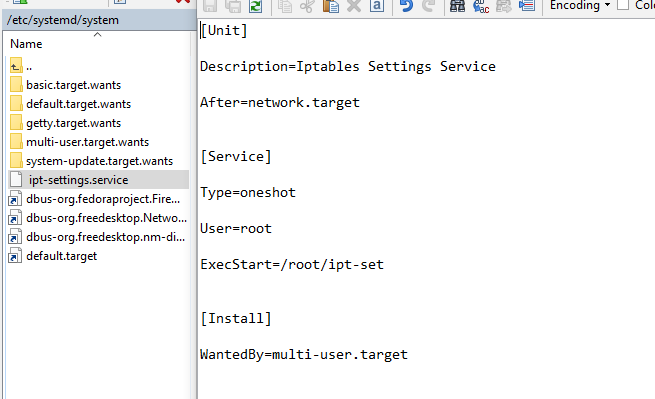Screen dimensions: 655x399
Task: Click the Go to line number icon
Action: coord(527,6)
